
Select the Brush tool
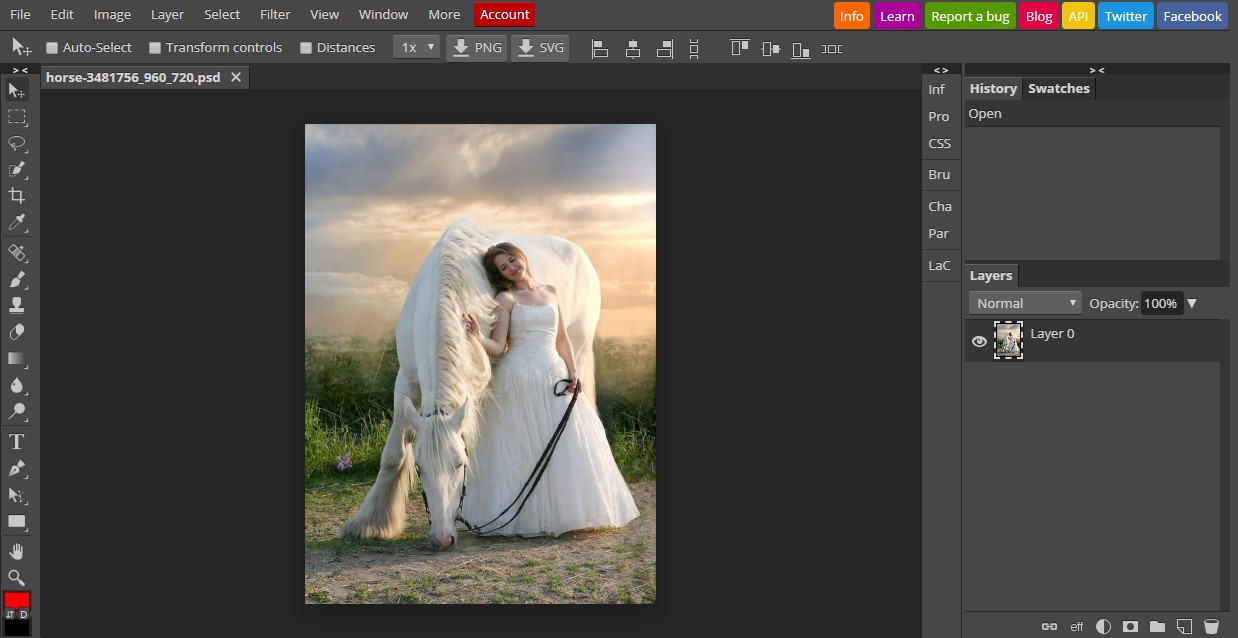(17, 279)
